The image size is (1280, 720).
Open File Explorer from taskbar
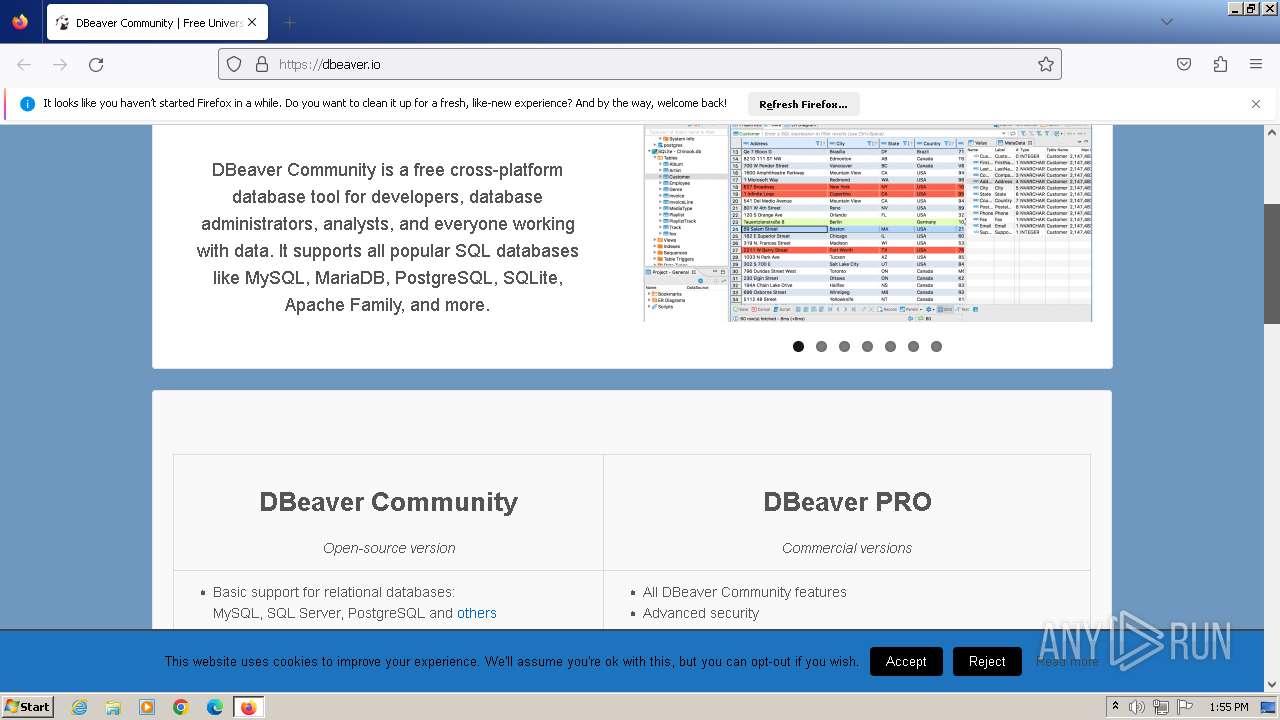click(x=113, y=707)
